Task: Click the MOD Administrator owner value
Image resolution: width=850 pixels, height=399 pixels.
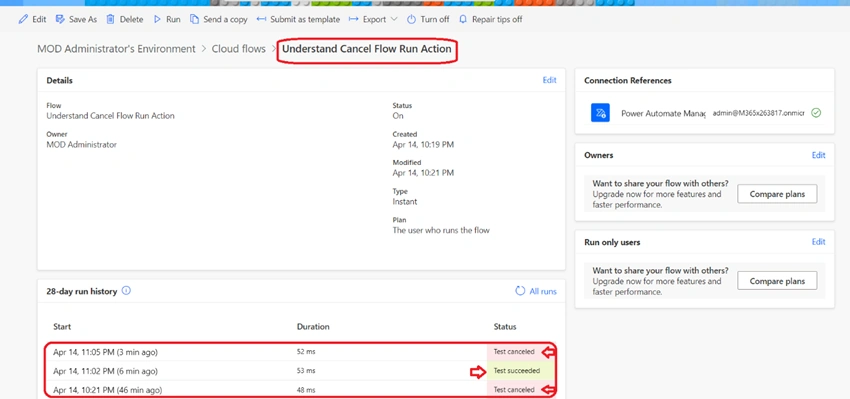Action: point(81,144)
